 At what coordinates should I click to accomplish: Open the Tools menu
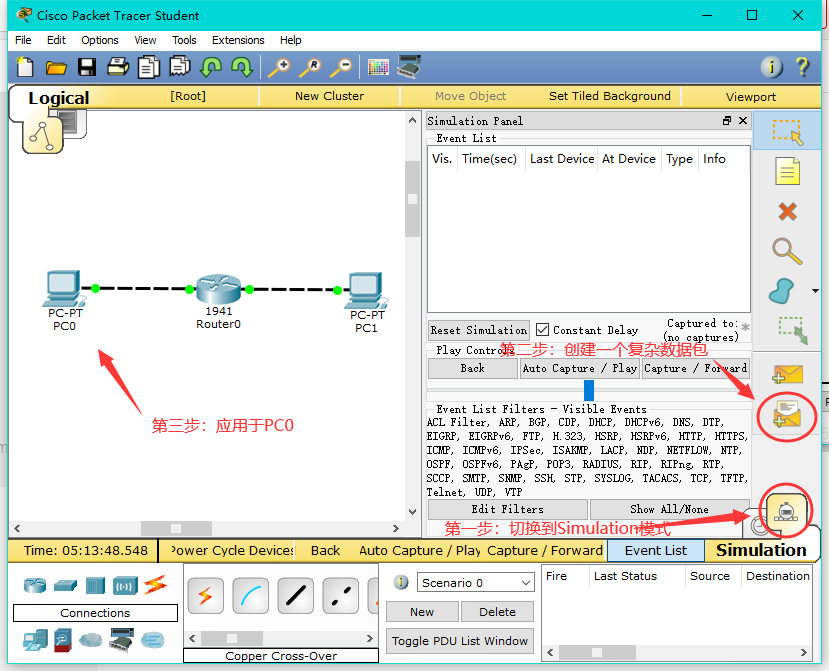point(184,40)
